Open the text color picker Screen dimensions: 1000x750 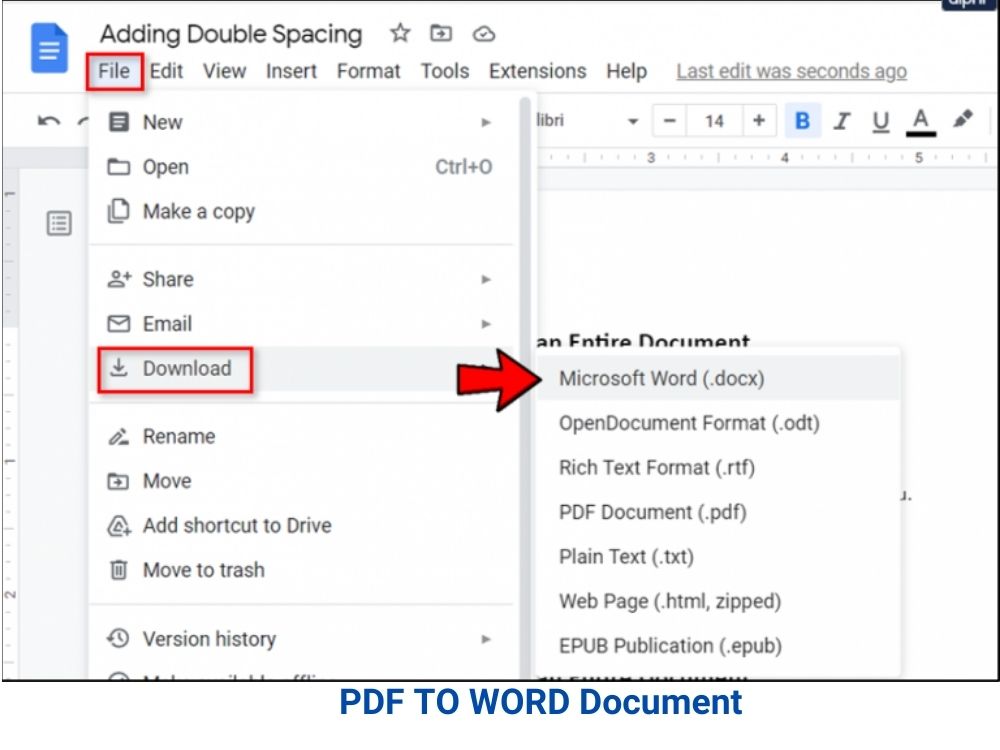tap(920, 122)
